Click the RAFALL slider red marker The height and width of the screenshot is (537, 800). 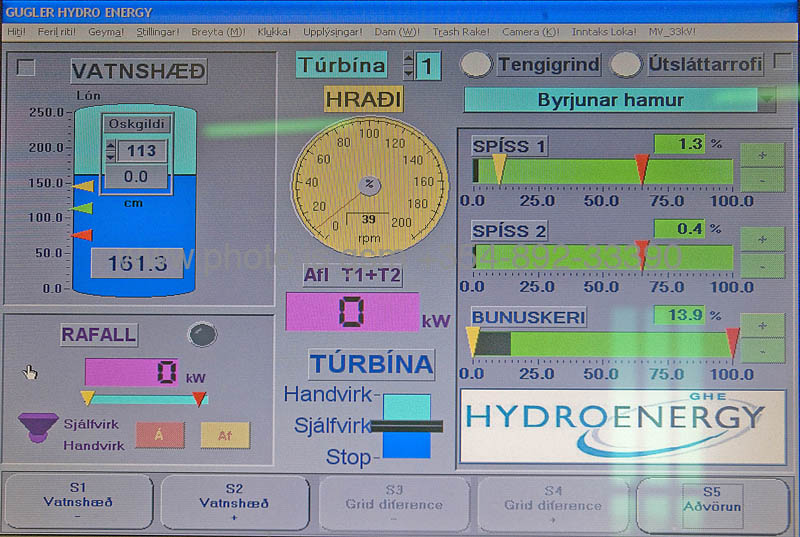click(x=199, y=399)
